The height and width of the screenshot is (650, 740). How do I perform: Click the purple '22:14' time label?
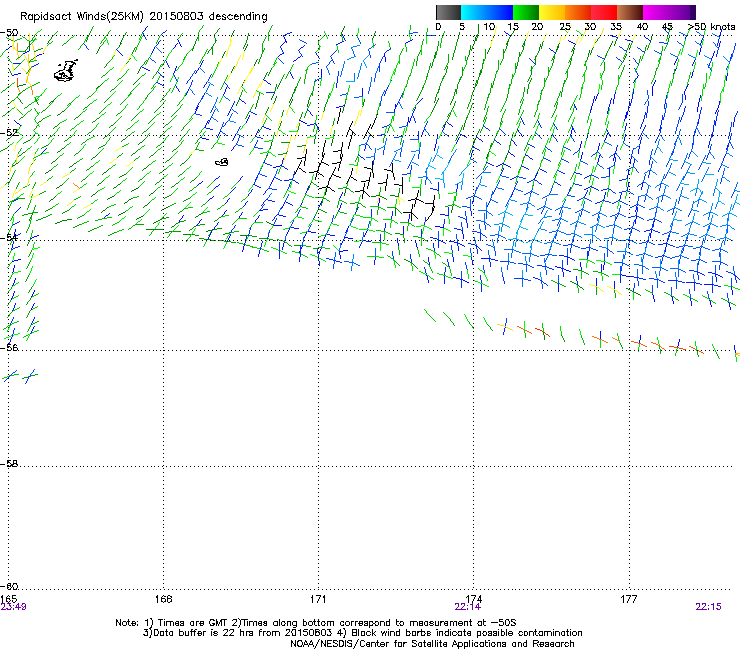click(467, 607)
